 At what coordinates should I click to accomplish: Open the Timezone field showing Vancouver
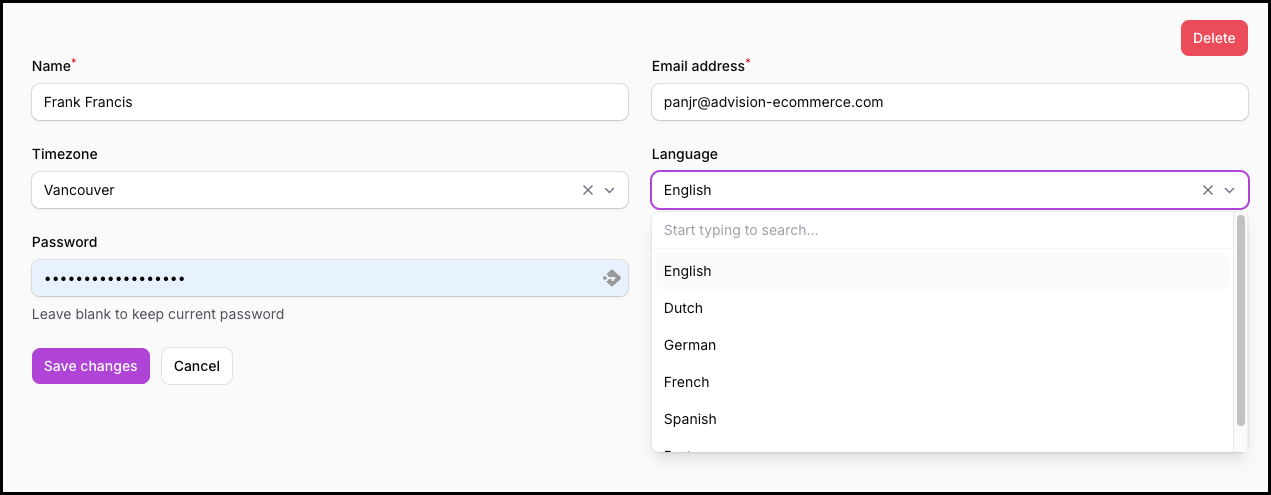point(300,190)
